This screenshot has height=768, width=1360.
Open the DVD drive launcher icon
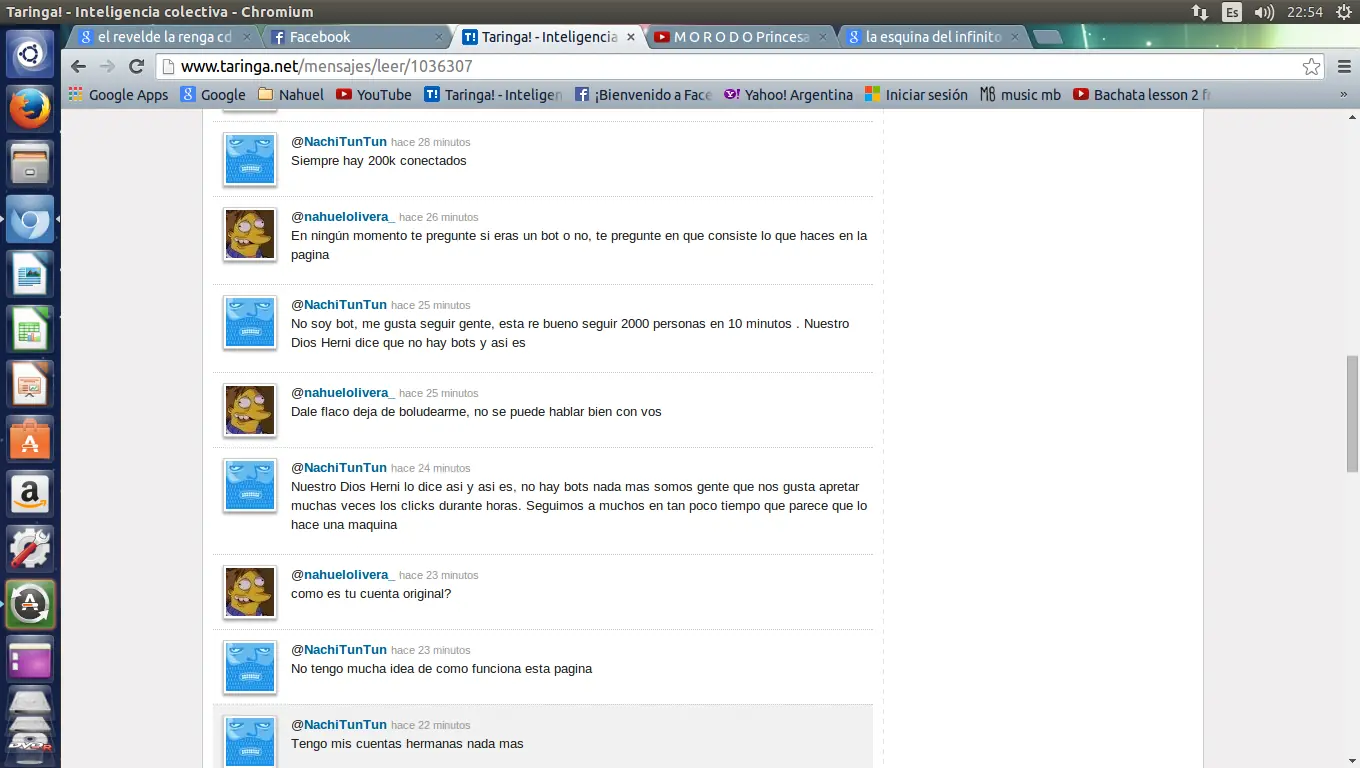(30, 745)
